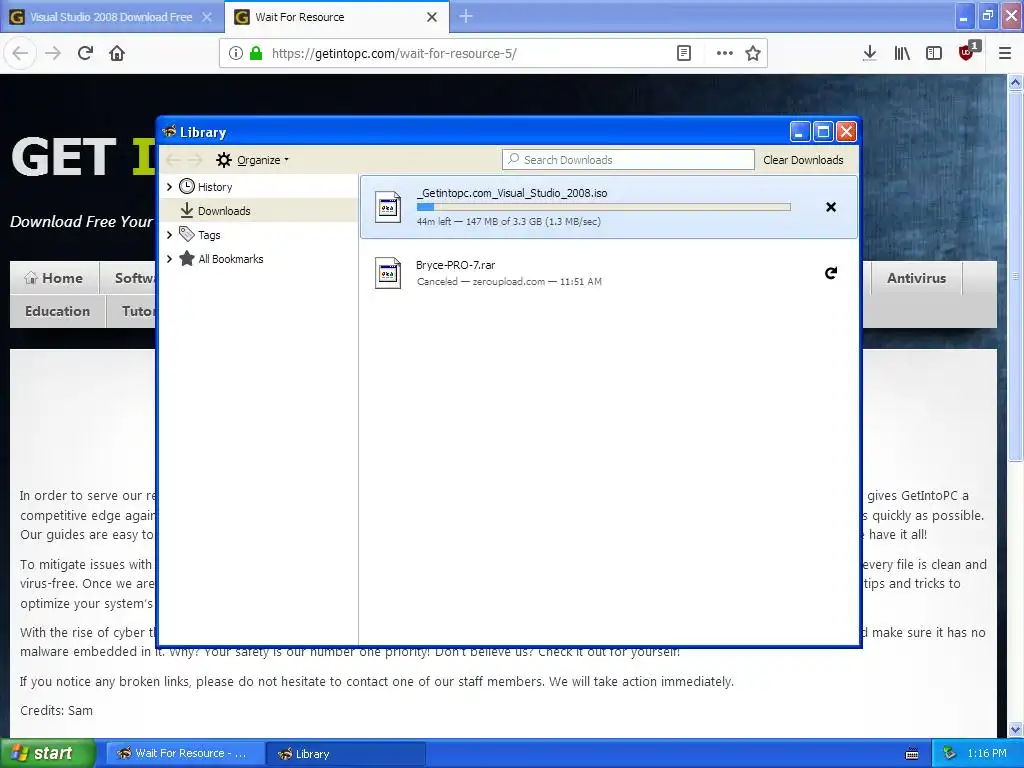The height and width of the screenshot is (768, 1024).
Task: Close the Visual Studio 2008 tab
Action: 206,17
